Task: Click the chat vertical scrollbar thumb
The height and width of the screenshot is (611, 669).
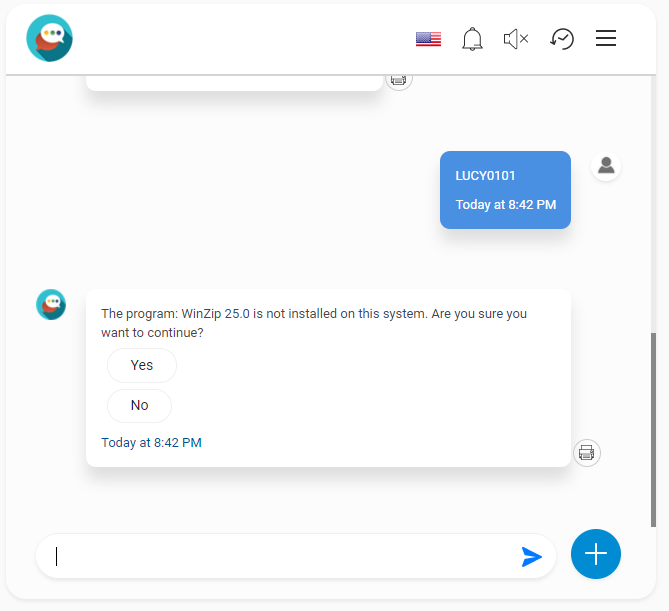Action: coord(653,430)
